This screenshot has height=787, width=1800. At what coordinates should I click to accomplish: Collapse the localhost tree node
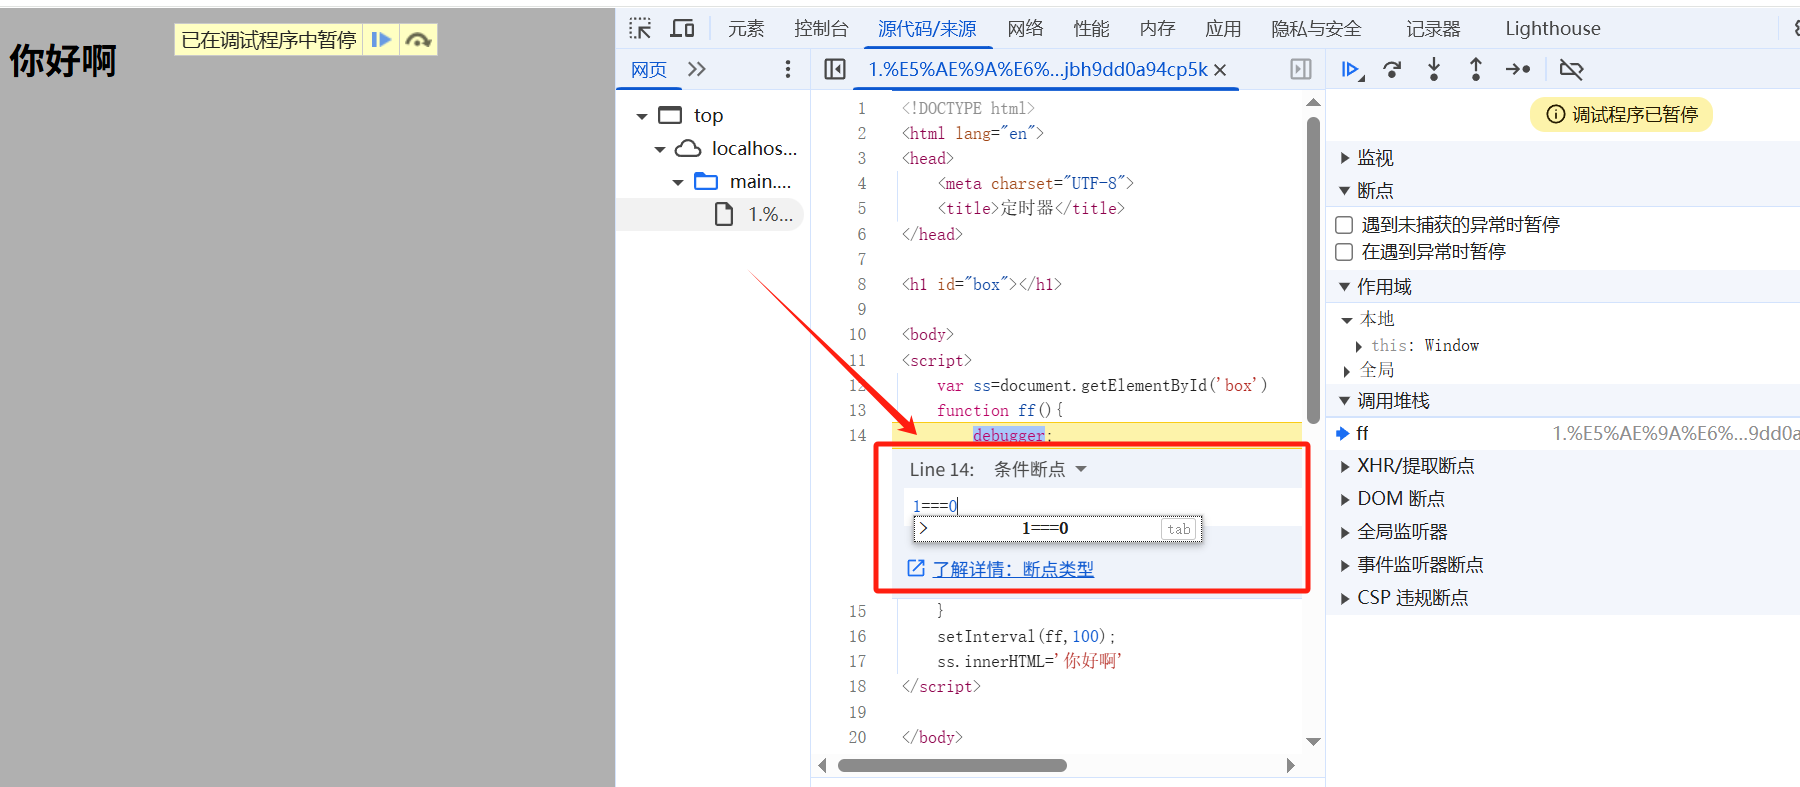point(660,149)
